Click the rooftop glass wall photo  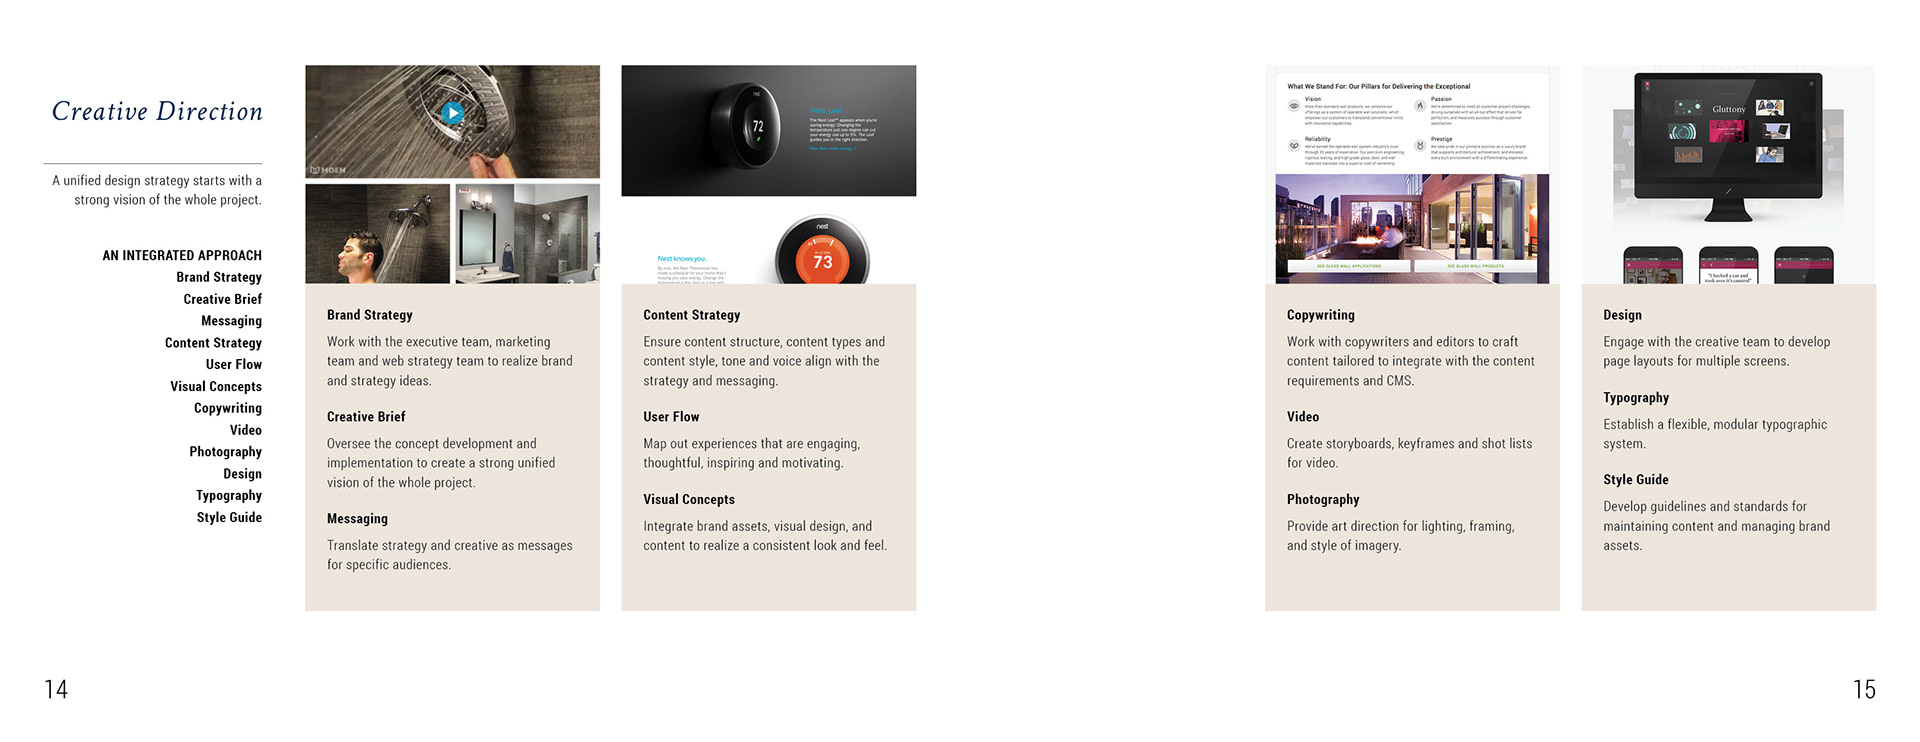pyautogui.click(x=1412, y=228)
